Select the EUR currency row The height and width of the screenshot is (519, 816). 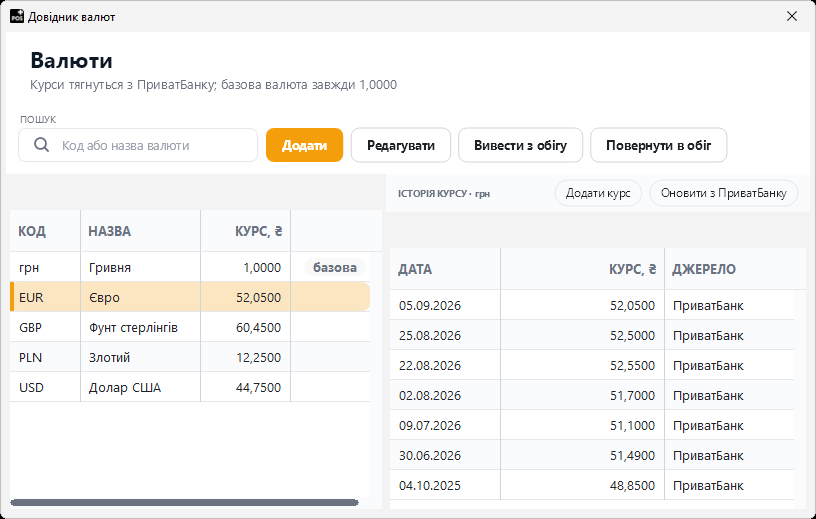(x=190, y=297)
